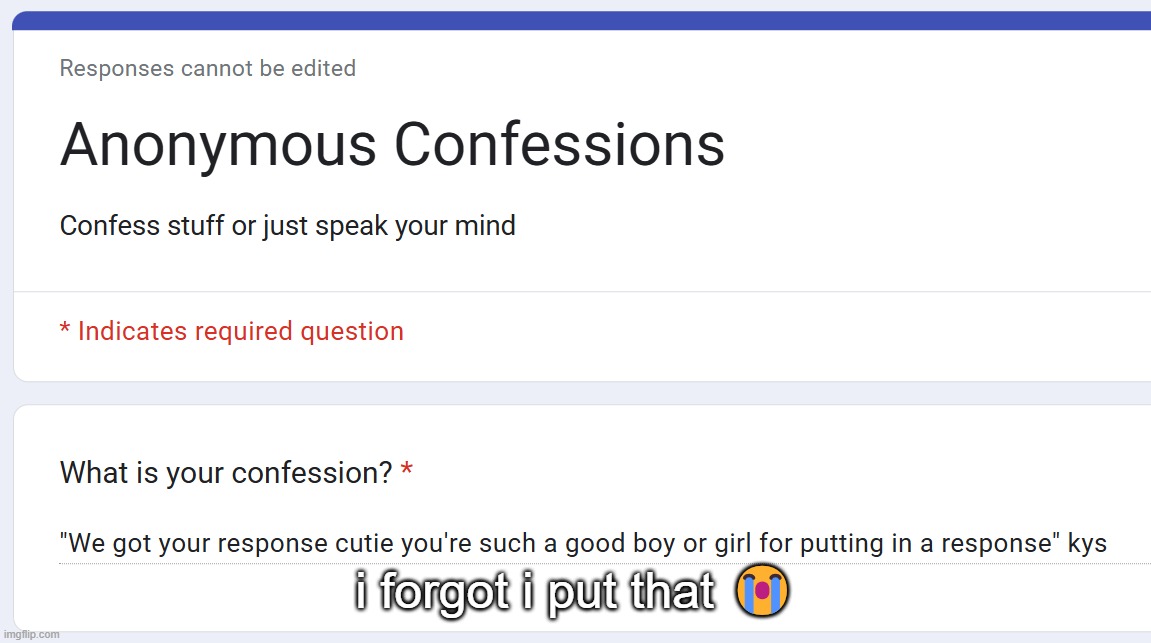This screenshot has width=1151, height=643.
Task: Click the divider line under the form description
Action: click(x=582, y=291)
